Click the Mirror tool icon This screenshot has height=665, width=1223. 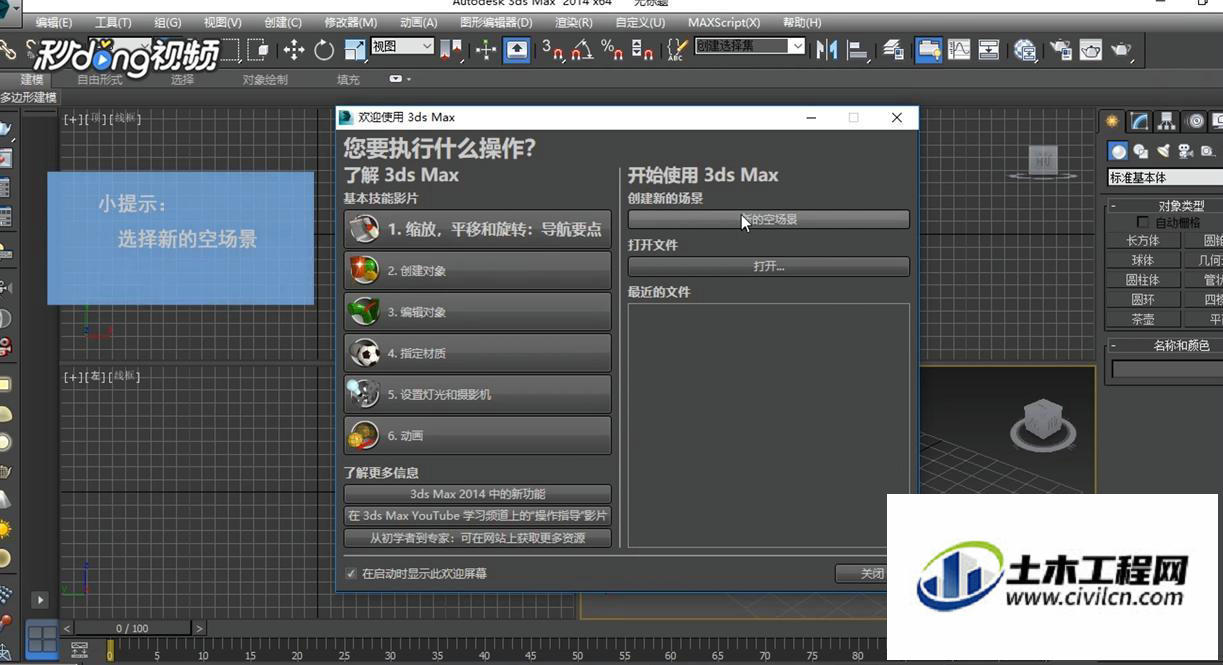coord(827,50)
